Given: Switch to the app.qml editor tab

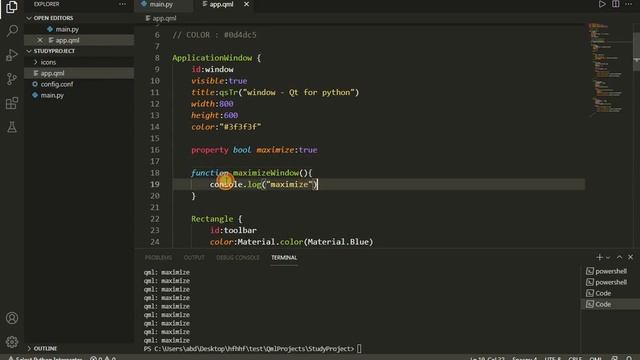Looking at the screenshot, I should (x=221, y=4).
